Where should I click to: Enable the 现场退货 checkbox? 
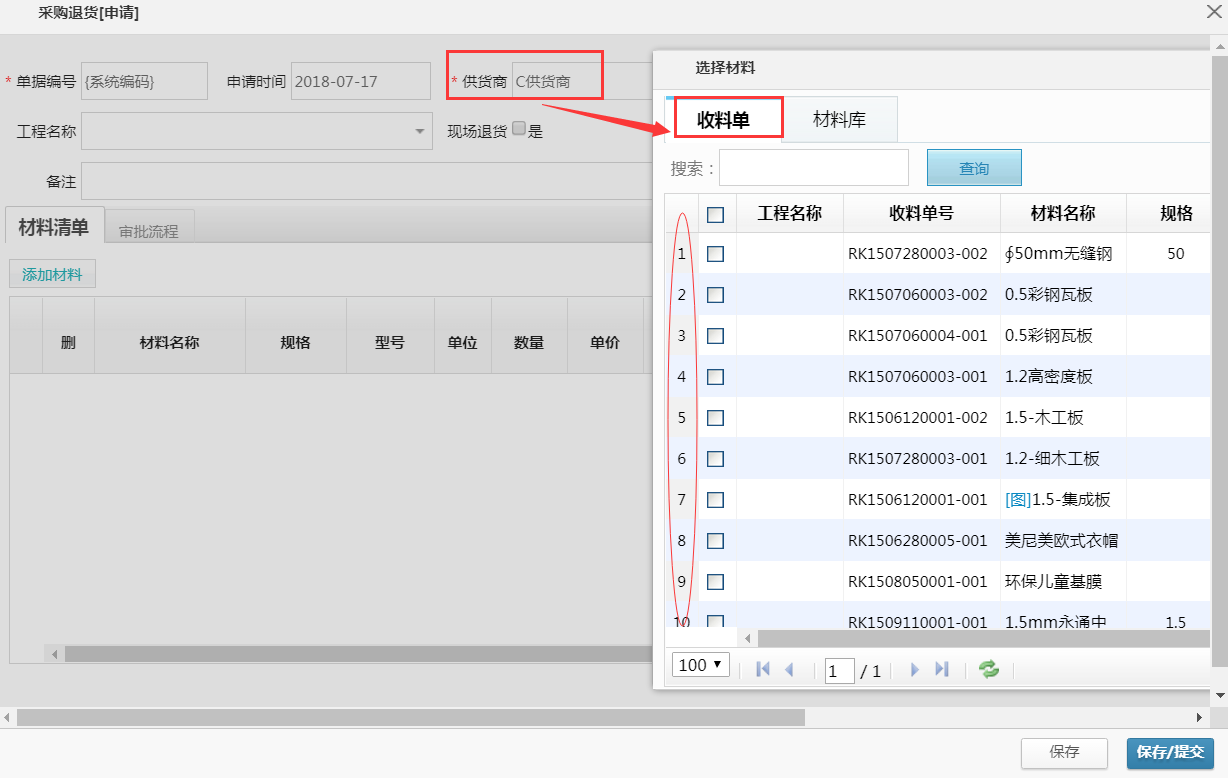pos(518,128)
